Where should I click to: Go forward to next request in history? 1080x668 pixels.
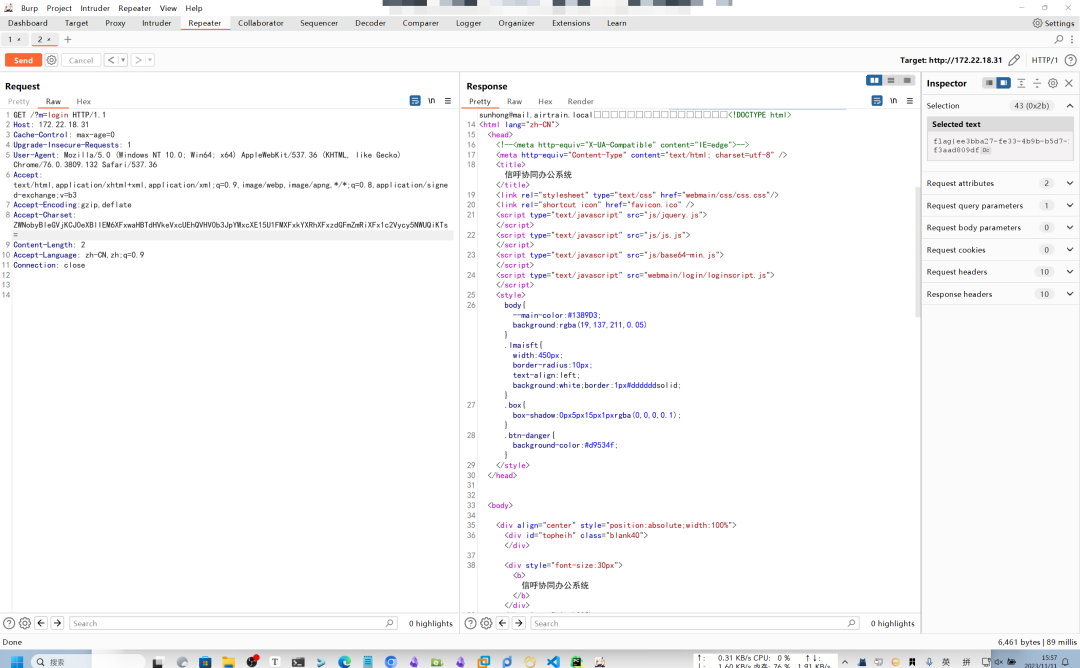point(138,61)
